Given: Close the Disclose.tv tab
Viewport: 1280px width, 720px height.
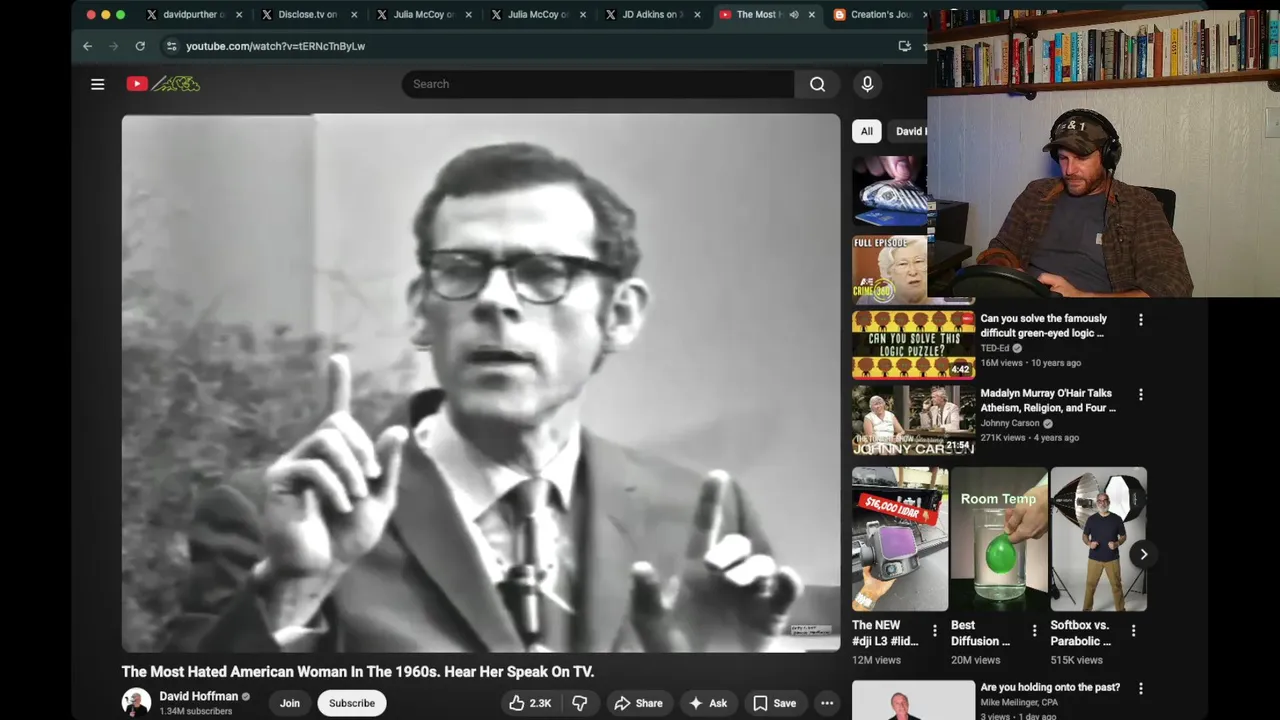Looking at the screenshot, I should click(x=354, y=15).
